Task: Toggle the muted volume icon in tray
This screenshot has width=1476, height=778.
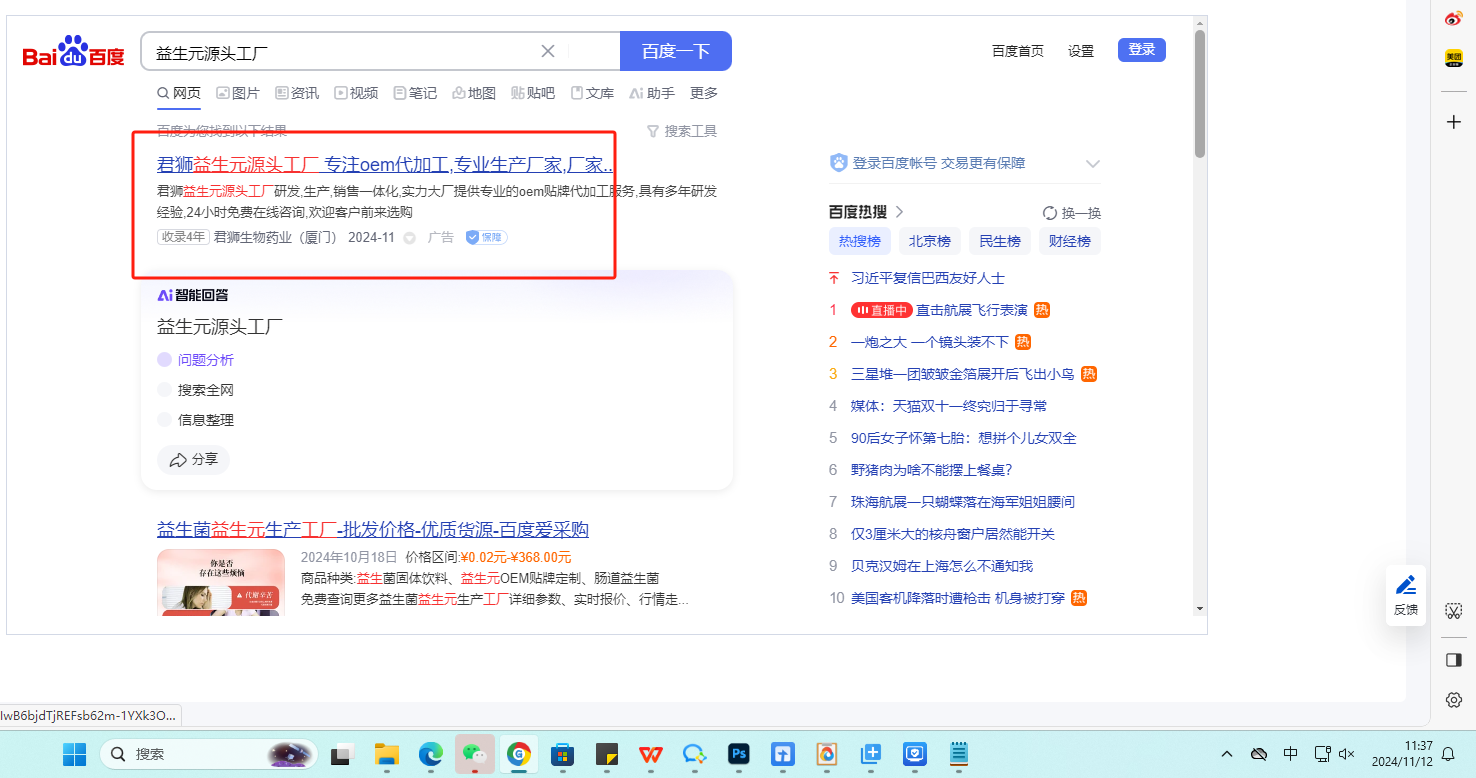Action: point(1347,754)
